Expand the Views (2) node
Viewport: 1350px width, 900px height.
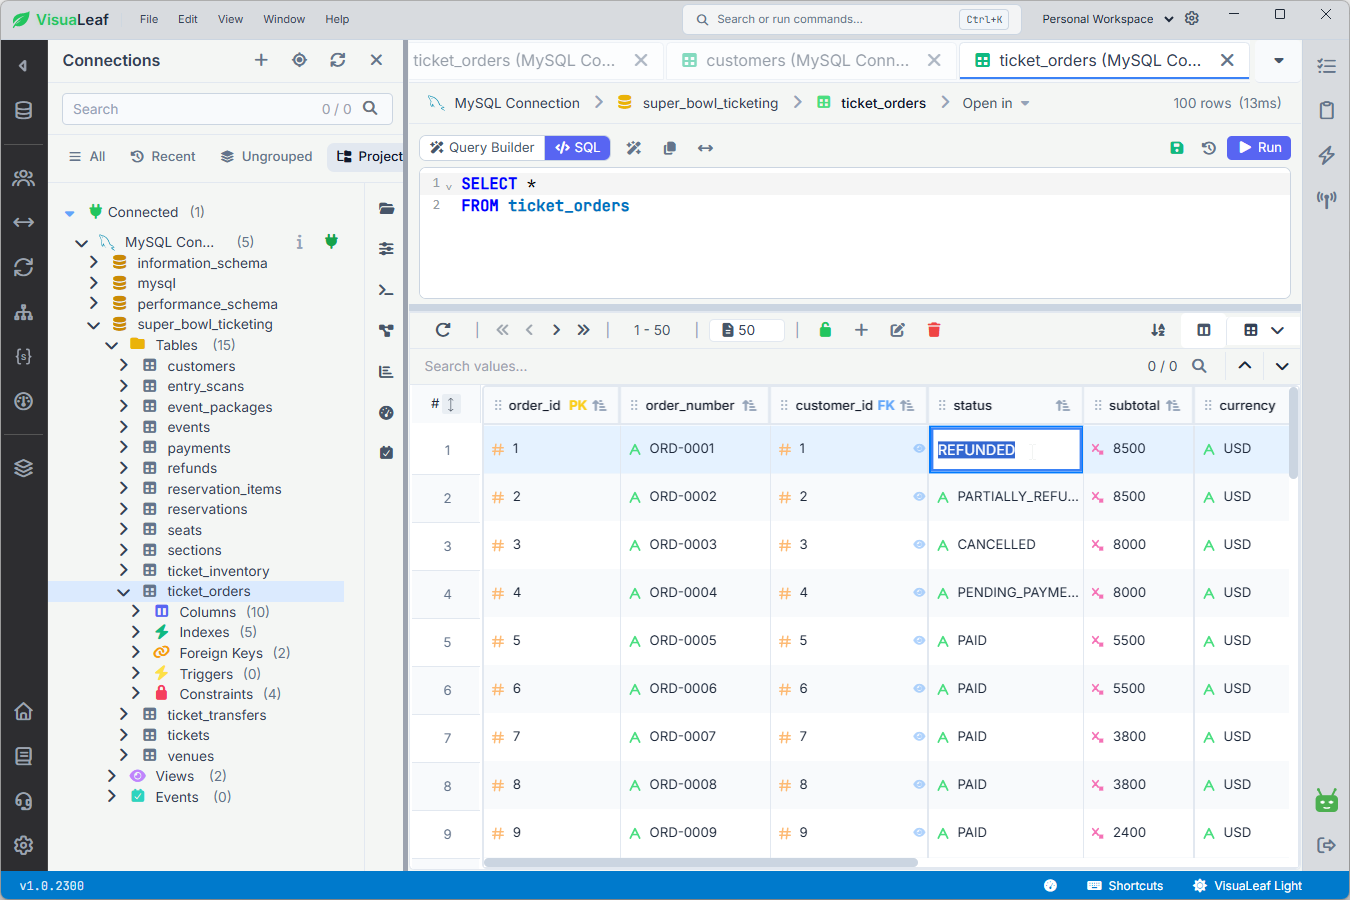[112, 776]
